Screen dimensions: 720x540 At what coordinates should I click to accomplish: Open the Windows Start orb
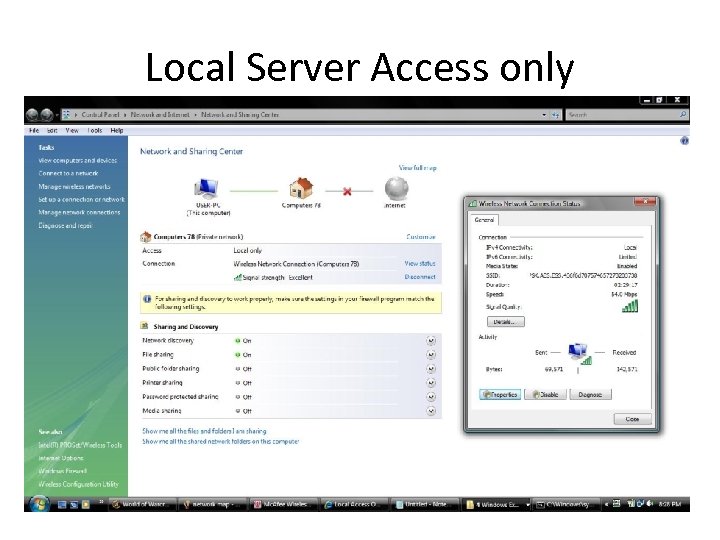coord(39,504)
